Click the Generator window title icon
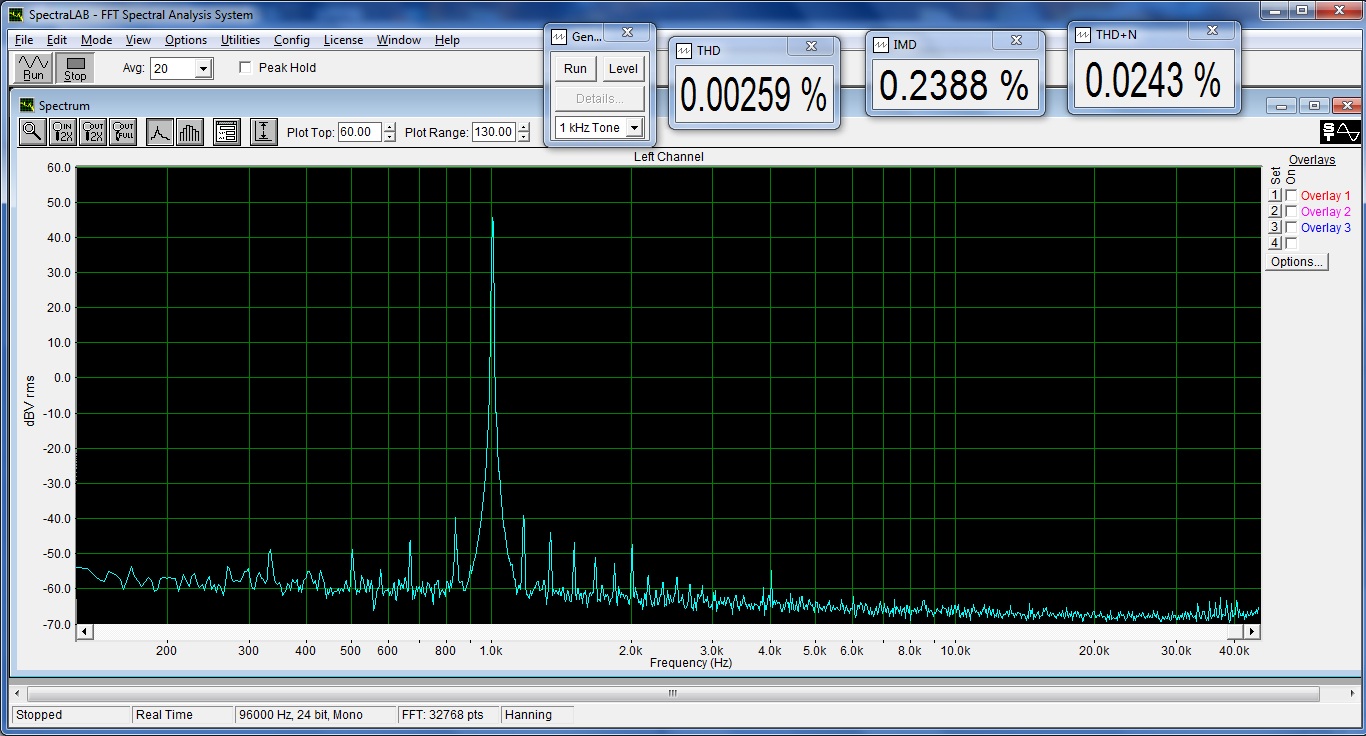 [x=560, y=36]
